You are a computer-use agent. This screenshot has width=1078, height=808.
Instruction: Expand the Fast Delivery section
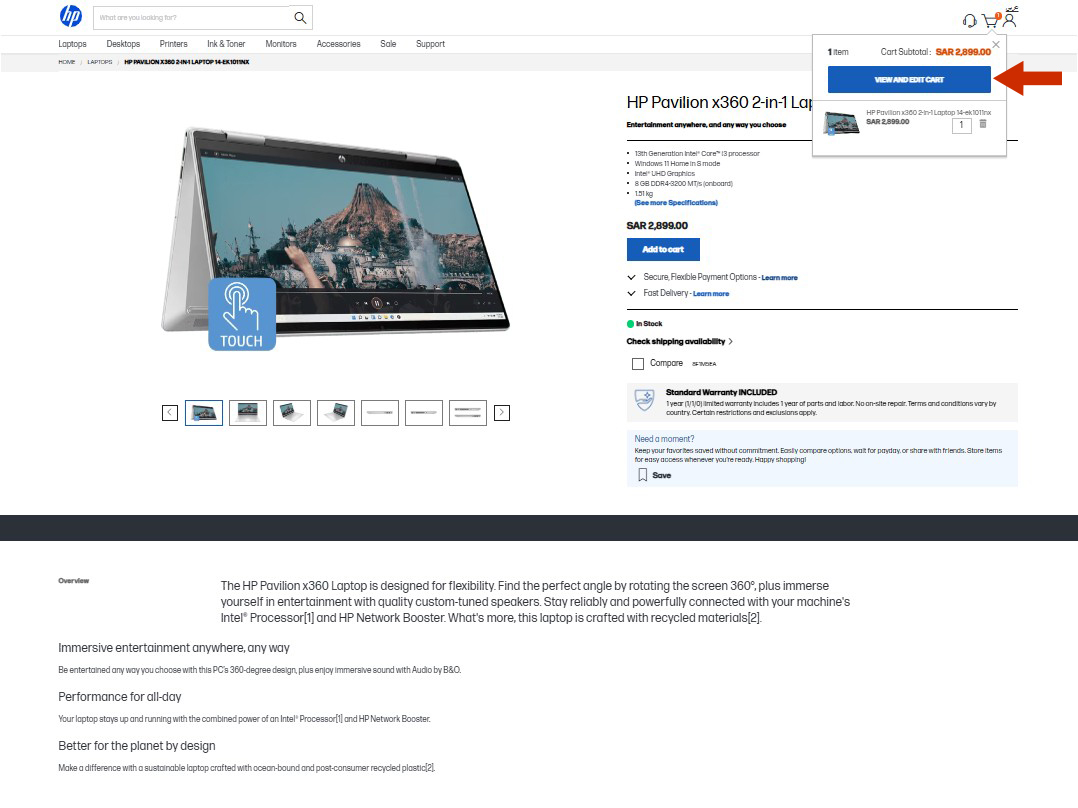click(x=632, y=293)
